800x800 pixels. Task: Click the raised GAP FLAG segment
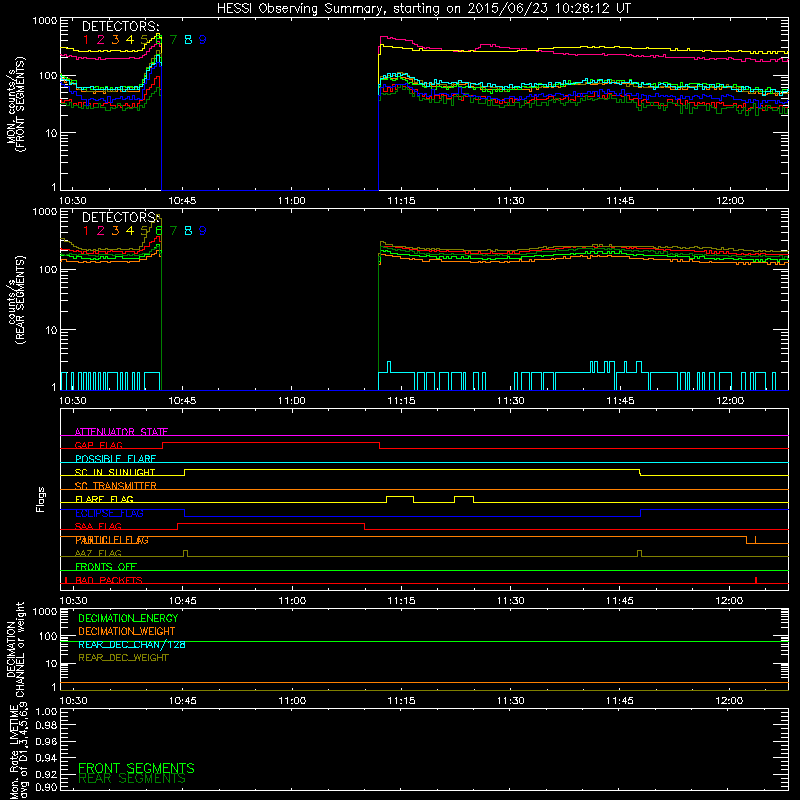271,443
